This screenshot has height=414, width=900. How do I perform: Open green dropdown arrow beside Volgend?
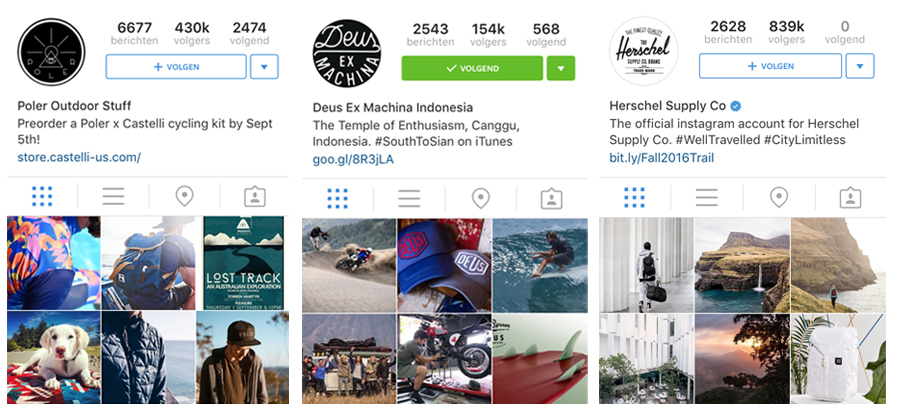(x=561, y=68)
